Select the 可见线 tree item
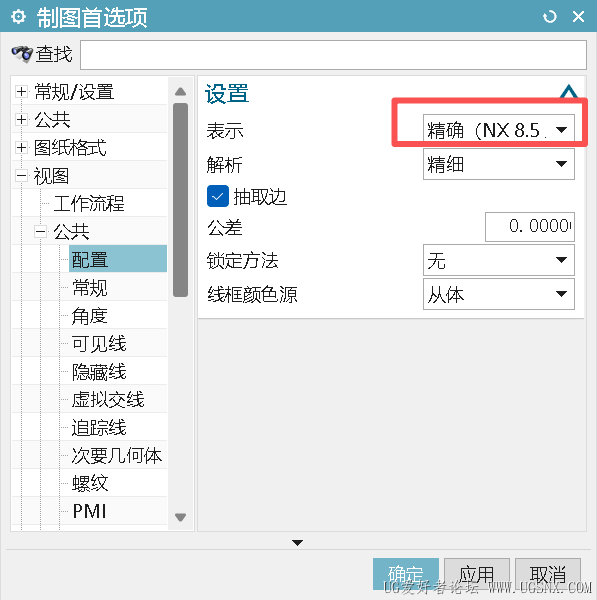Screen dimensions: 597x600 pyautogui.click(x=99, y=344)
